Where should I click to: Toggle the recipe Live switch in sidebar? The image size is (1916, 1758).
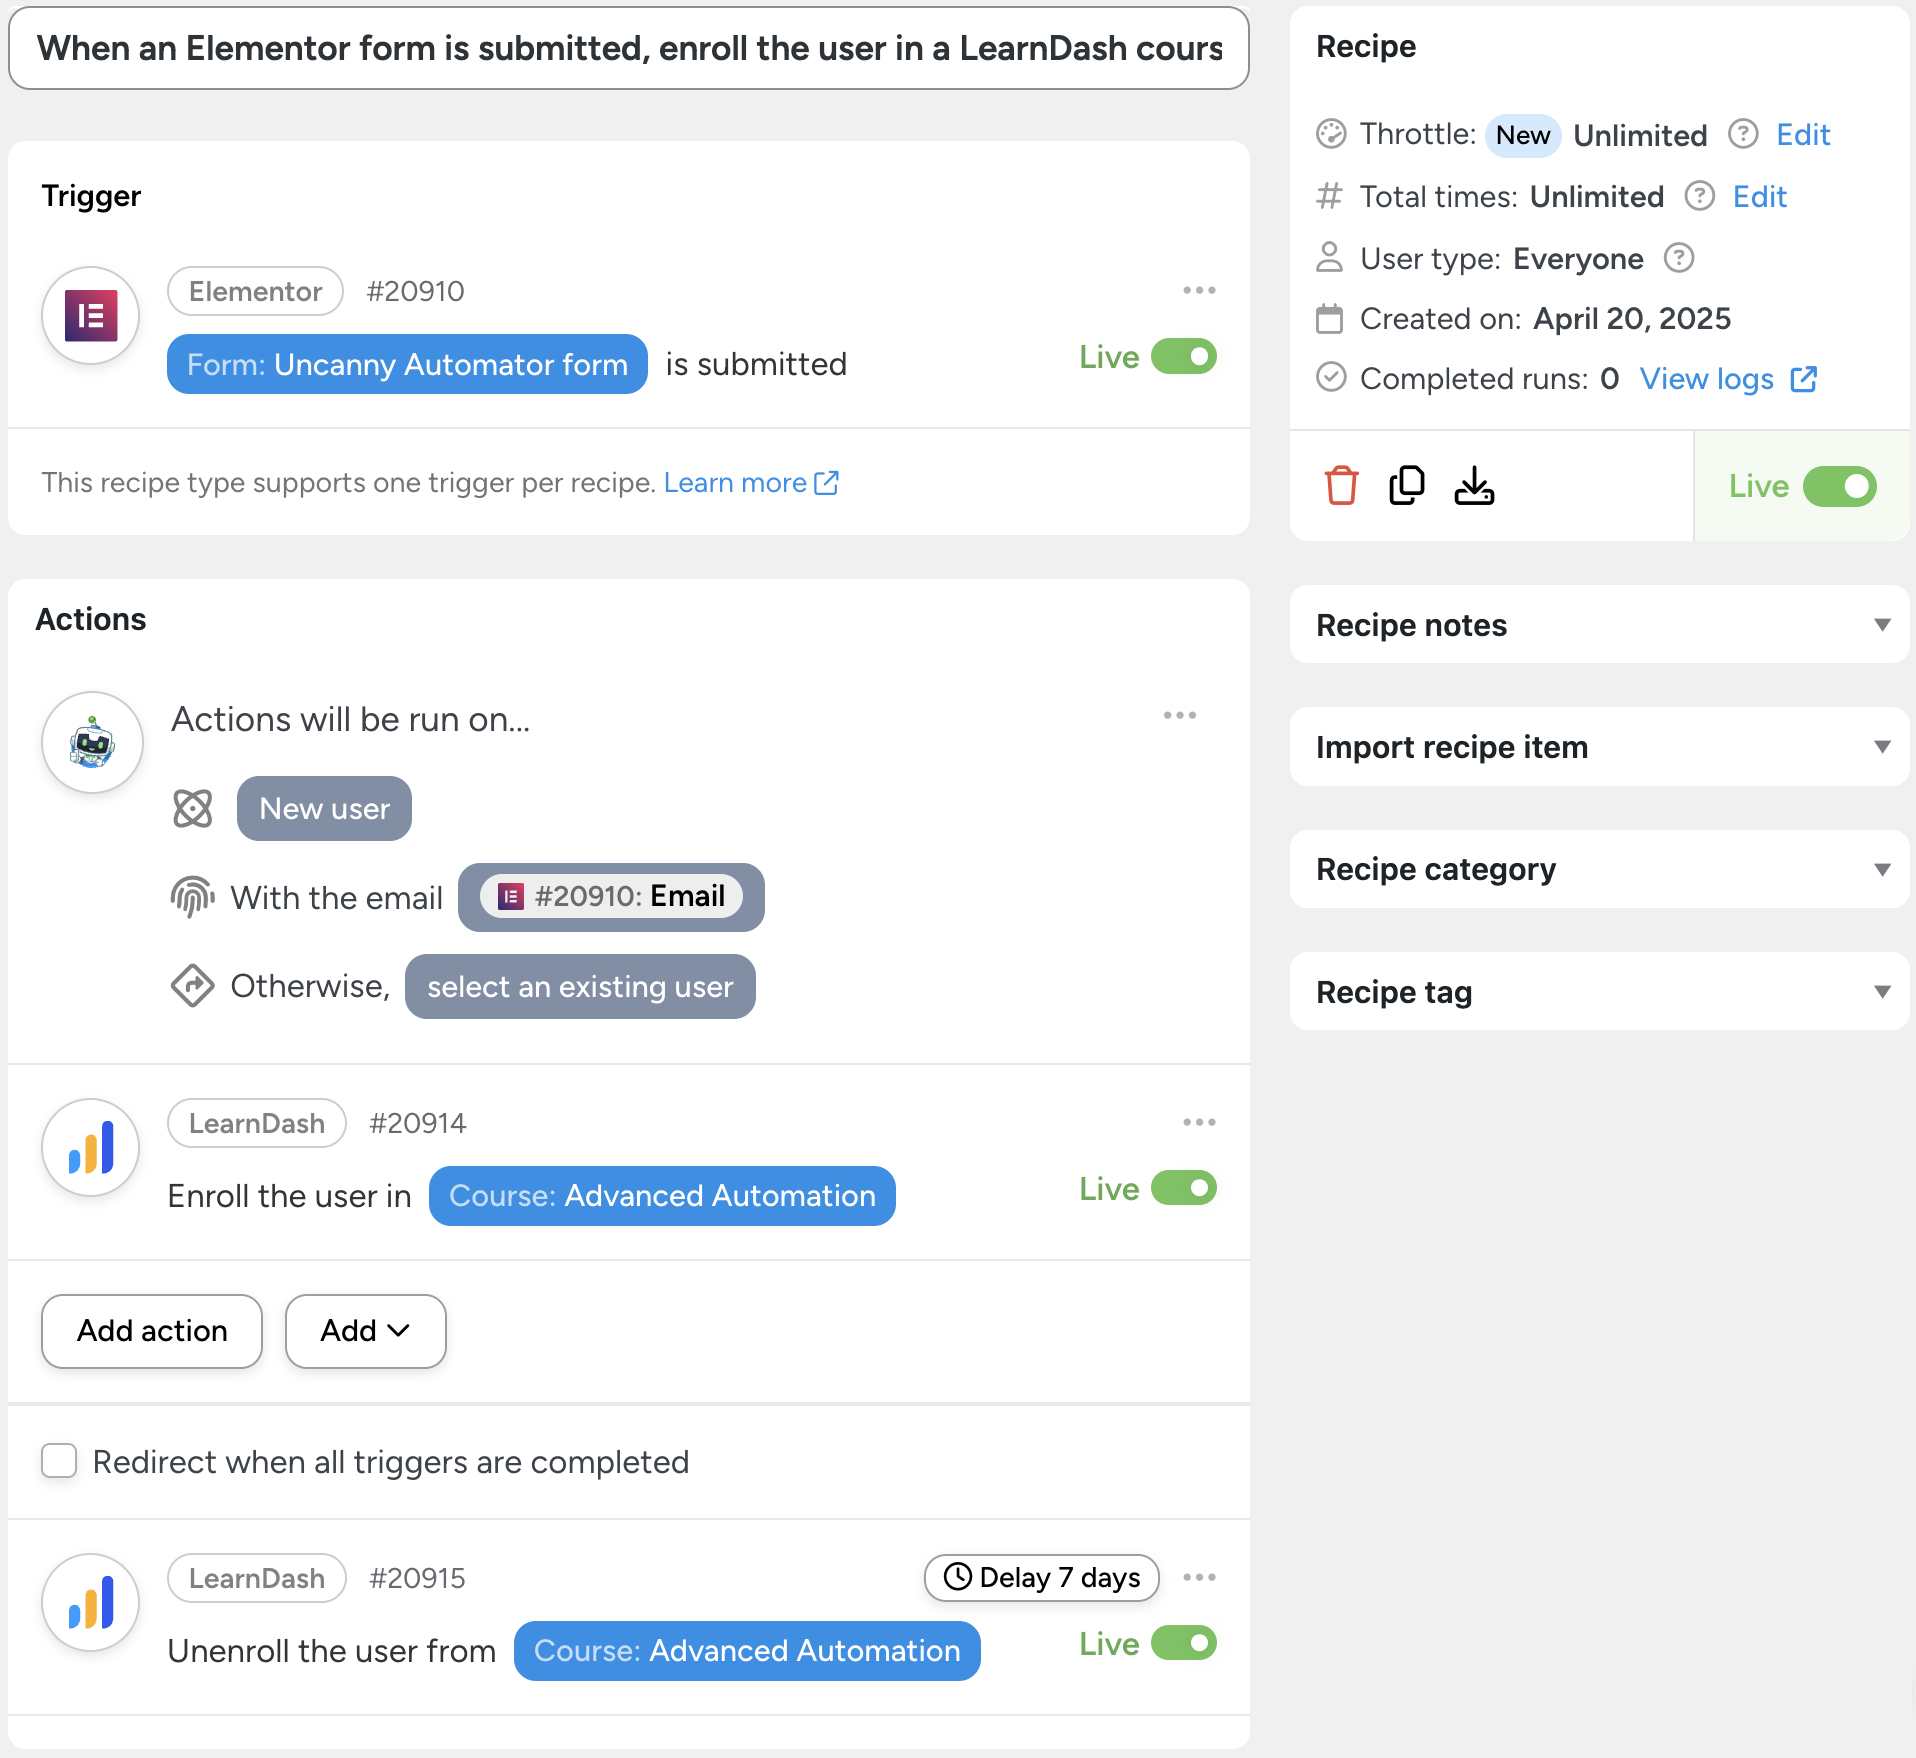[x=1839, y=486]
